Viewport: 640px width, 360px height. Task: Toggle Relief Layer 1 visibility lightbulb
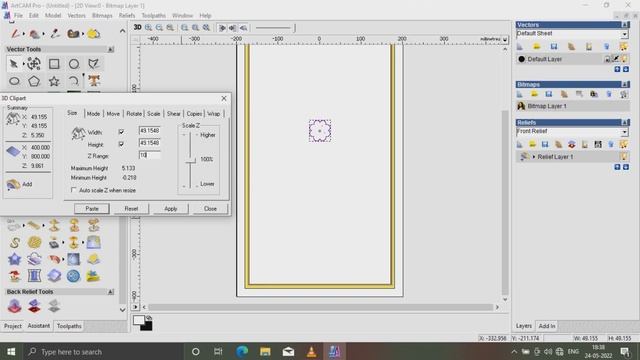624,157
